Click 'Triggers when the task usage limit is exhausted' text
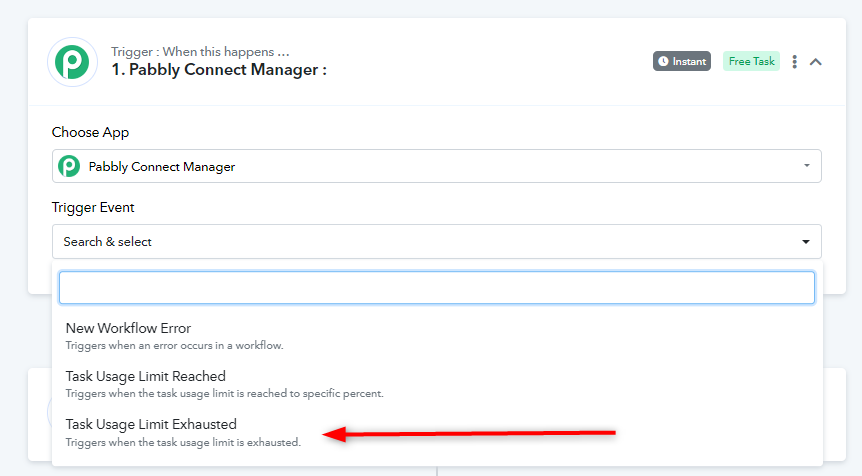This screenshot has width=862, height=476. pyautogui.click(x=183, y=442)
